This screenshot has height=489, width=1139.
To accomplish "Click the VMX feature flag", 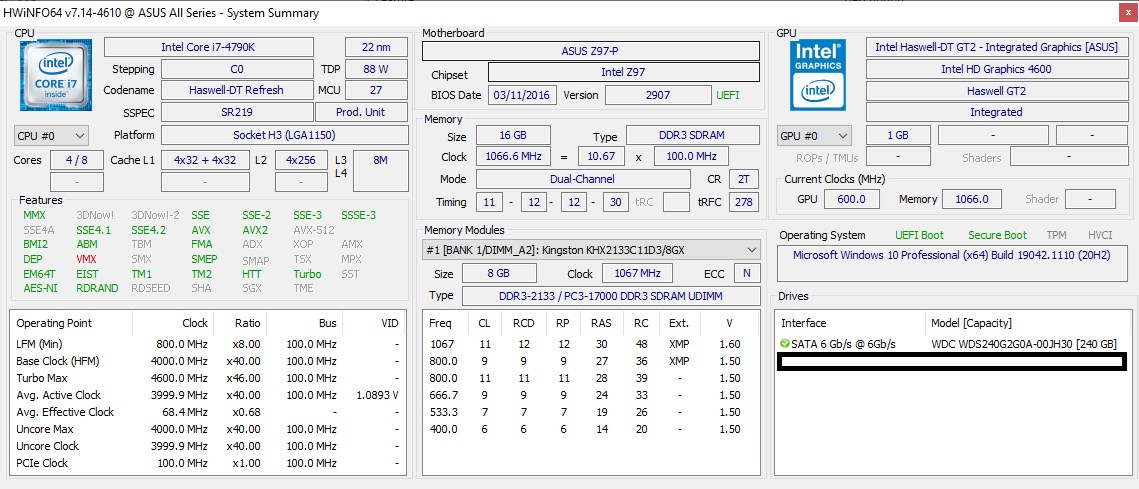I will coord(86,259).
